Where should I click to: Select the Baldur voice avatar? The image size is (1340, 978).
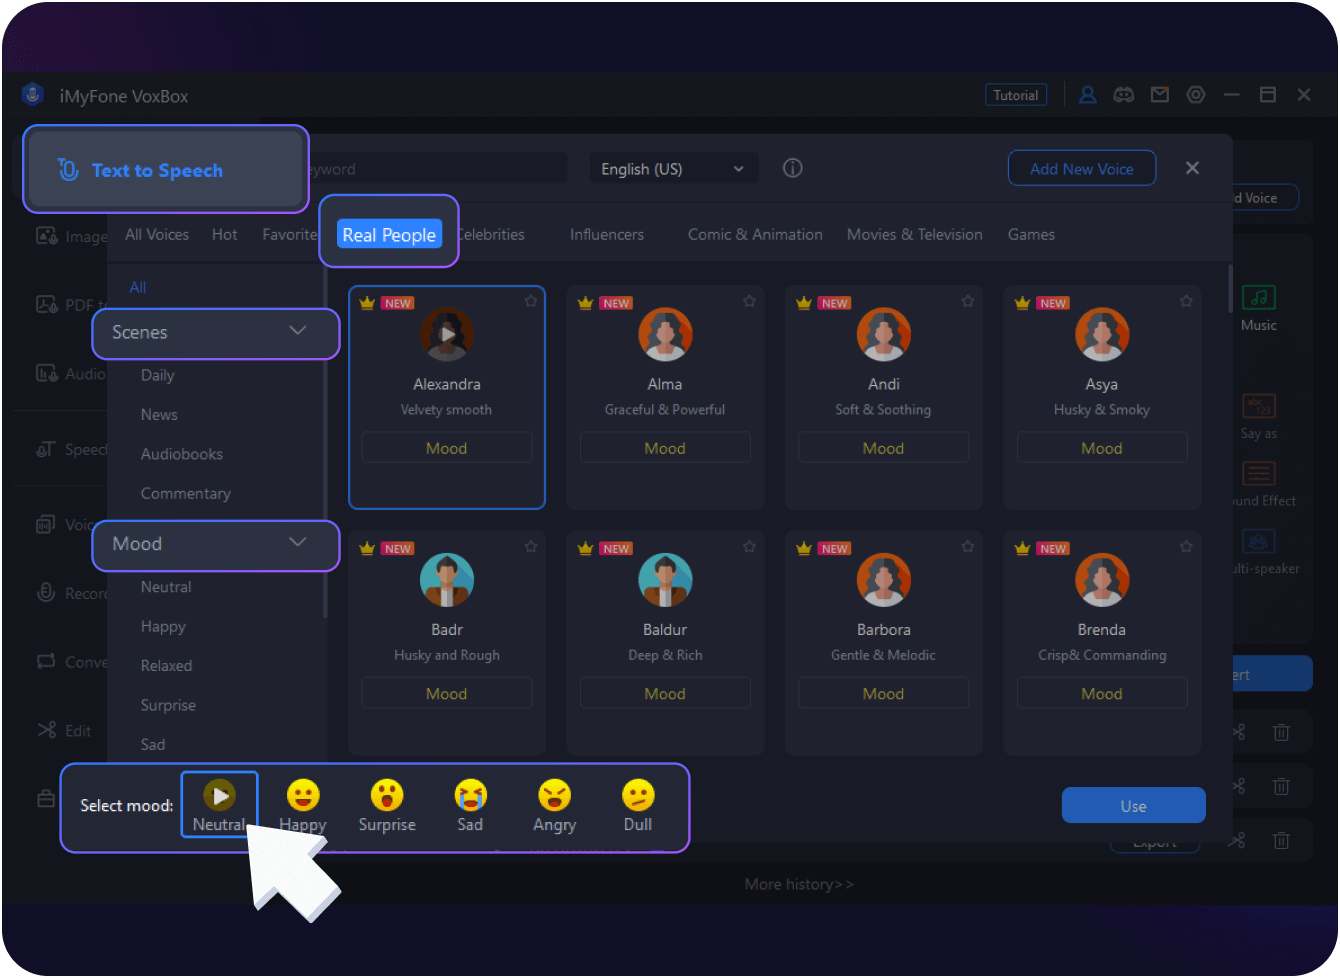pos(665,580)
